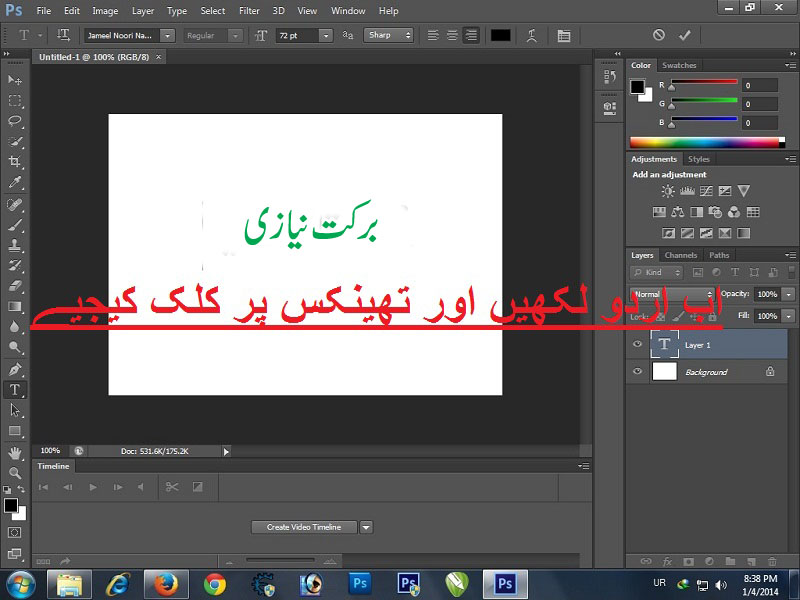The width and height of the screenshot is (800, 600).
Task: Select the History Brush tool
Action: pos(15,266)
